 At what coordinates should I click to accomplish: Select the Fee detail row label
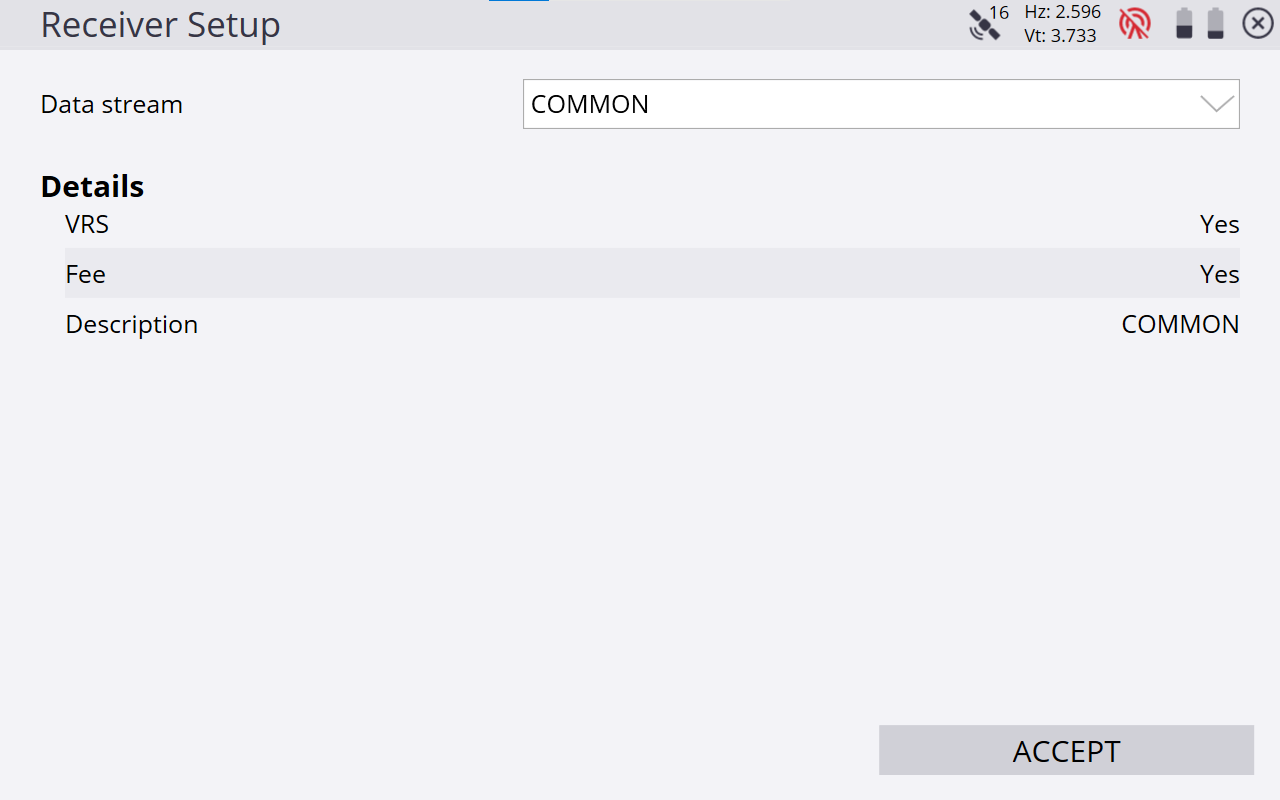click(x=86, y=274)
